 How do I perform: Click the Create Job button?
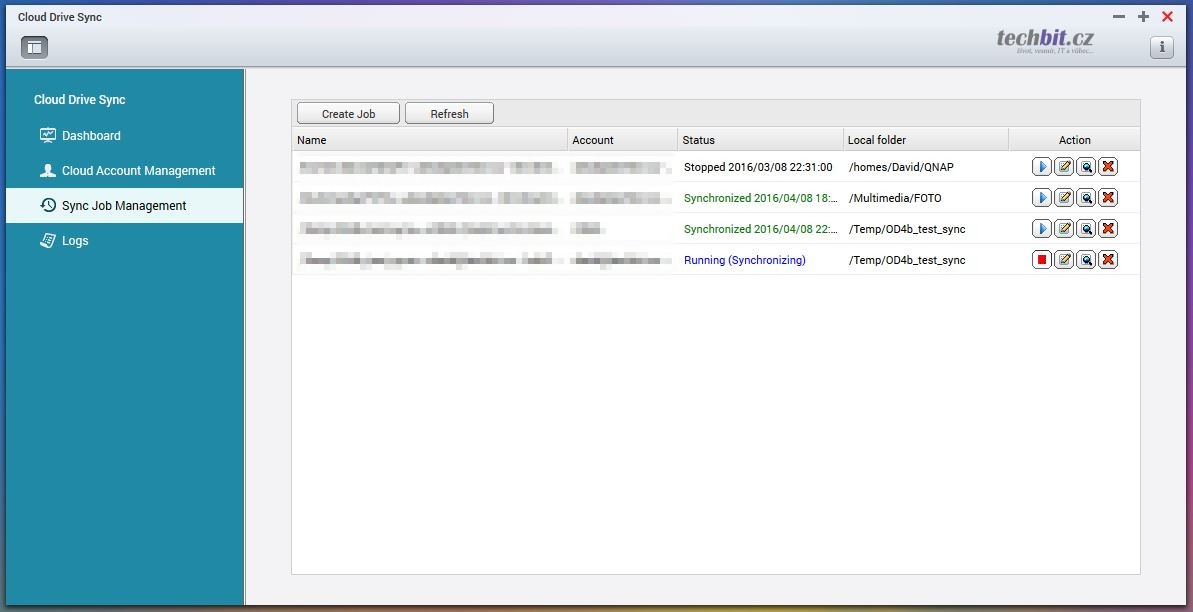348,114
